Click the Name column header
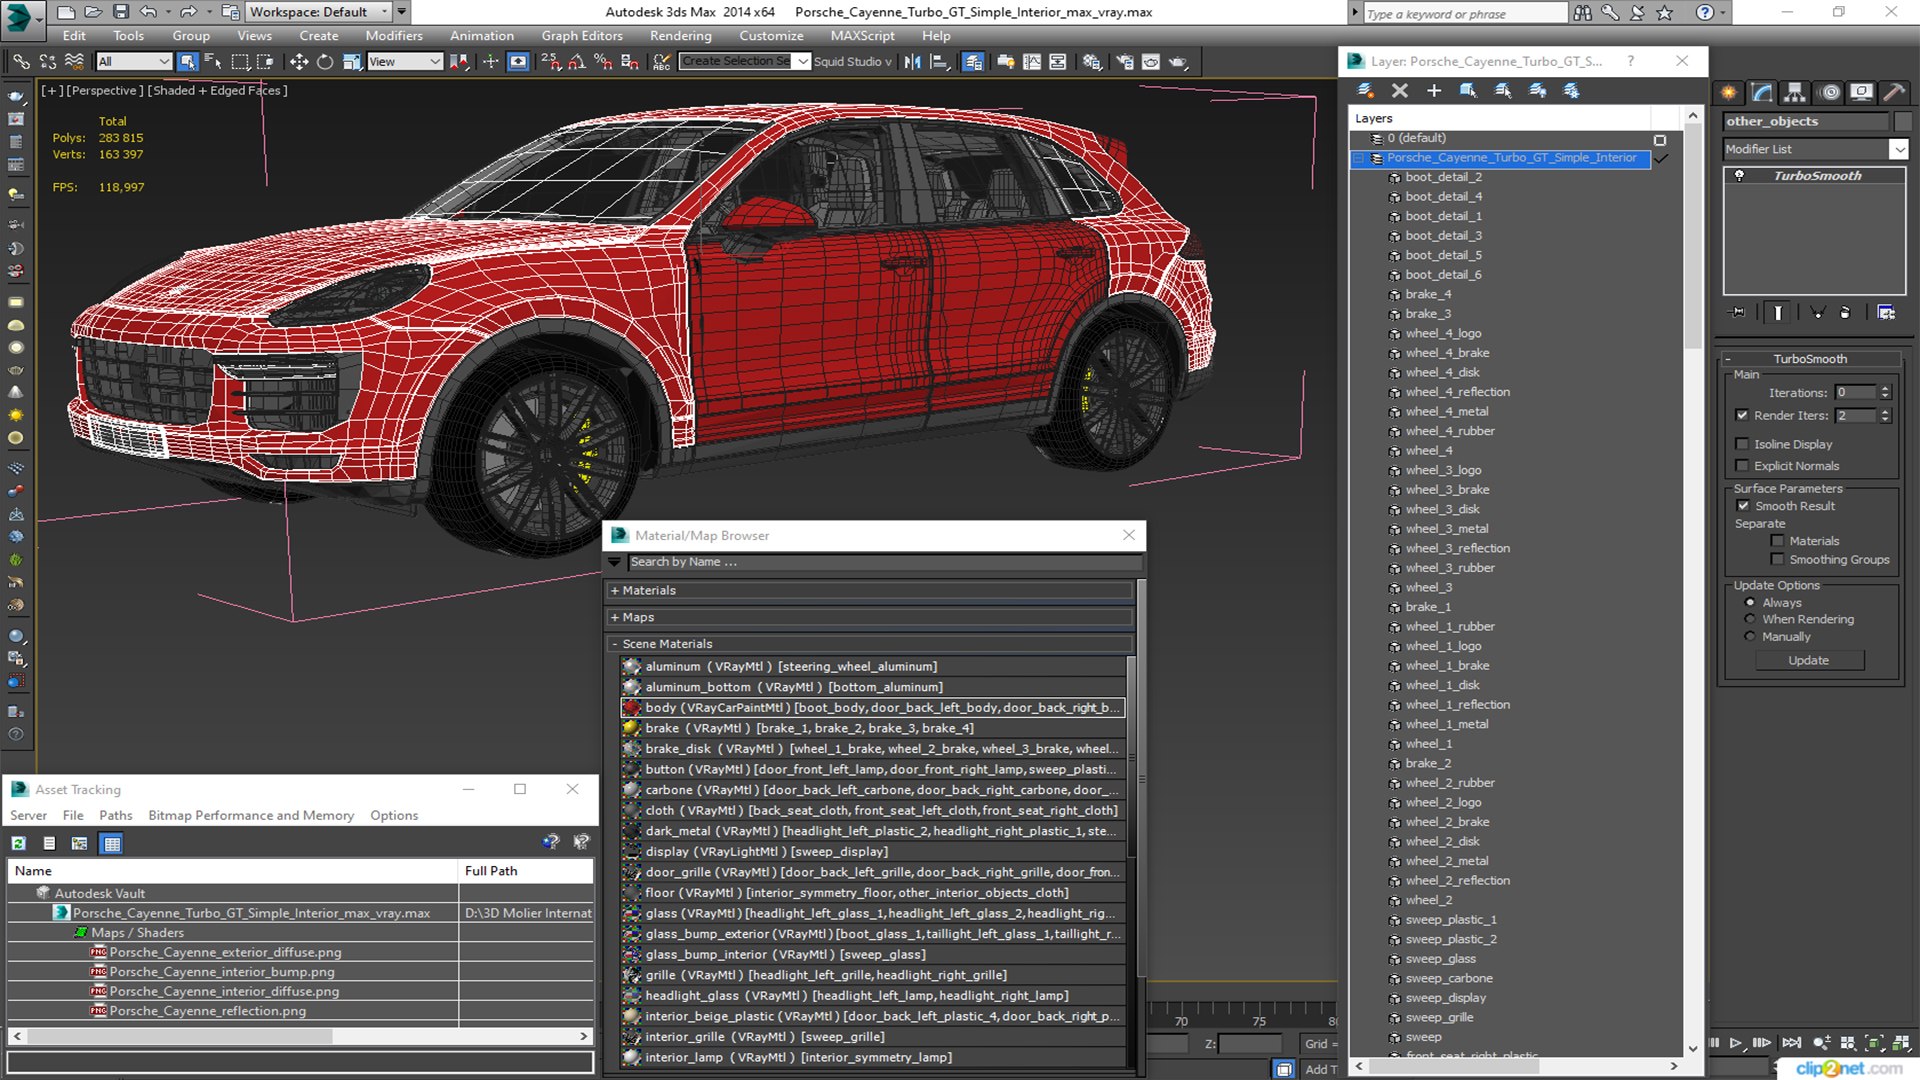 pyautogui.click(x=232, y=871)
